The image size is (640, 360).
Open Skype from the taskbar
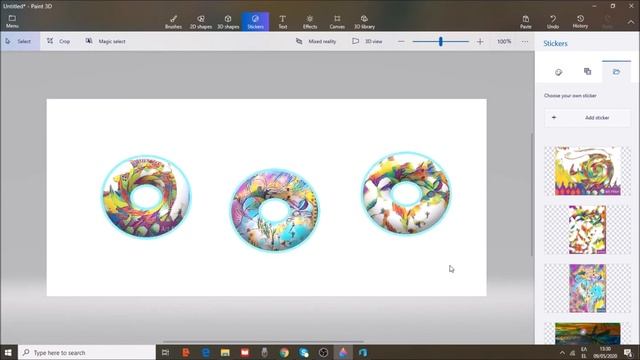[304, 352]
